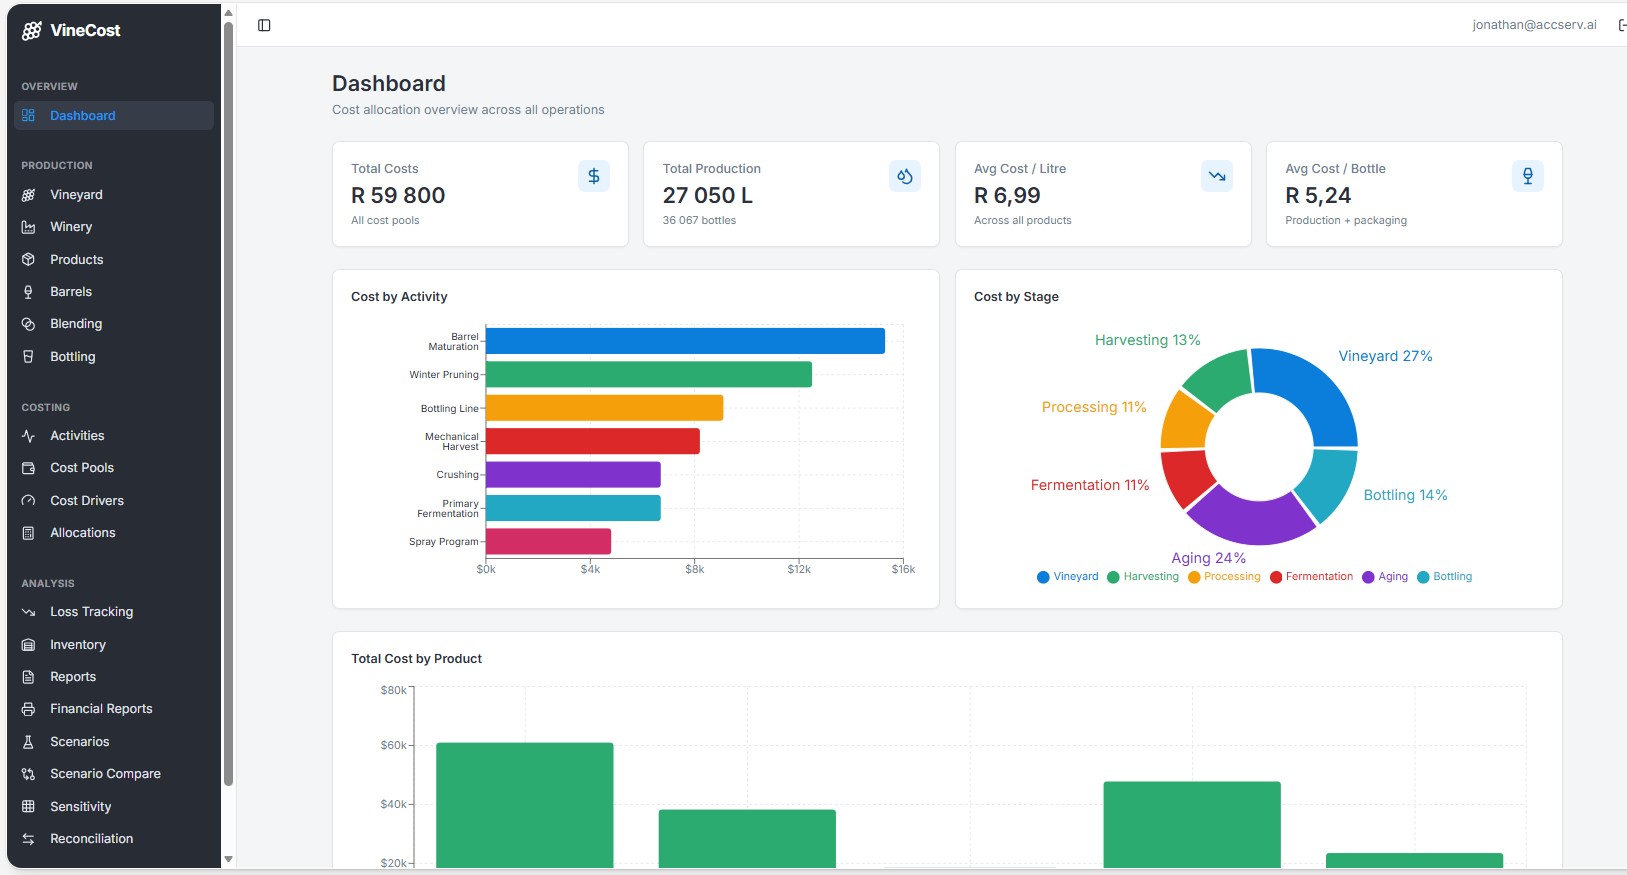Click the Winery icon in sidebar
Image resolution: width=1627 pixels, height=875 pixels.
[28, 227]
